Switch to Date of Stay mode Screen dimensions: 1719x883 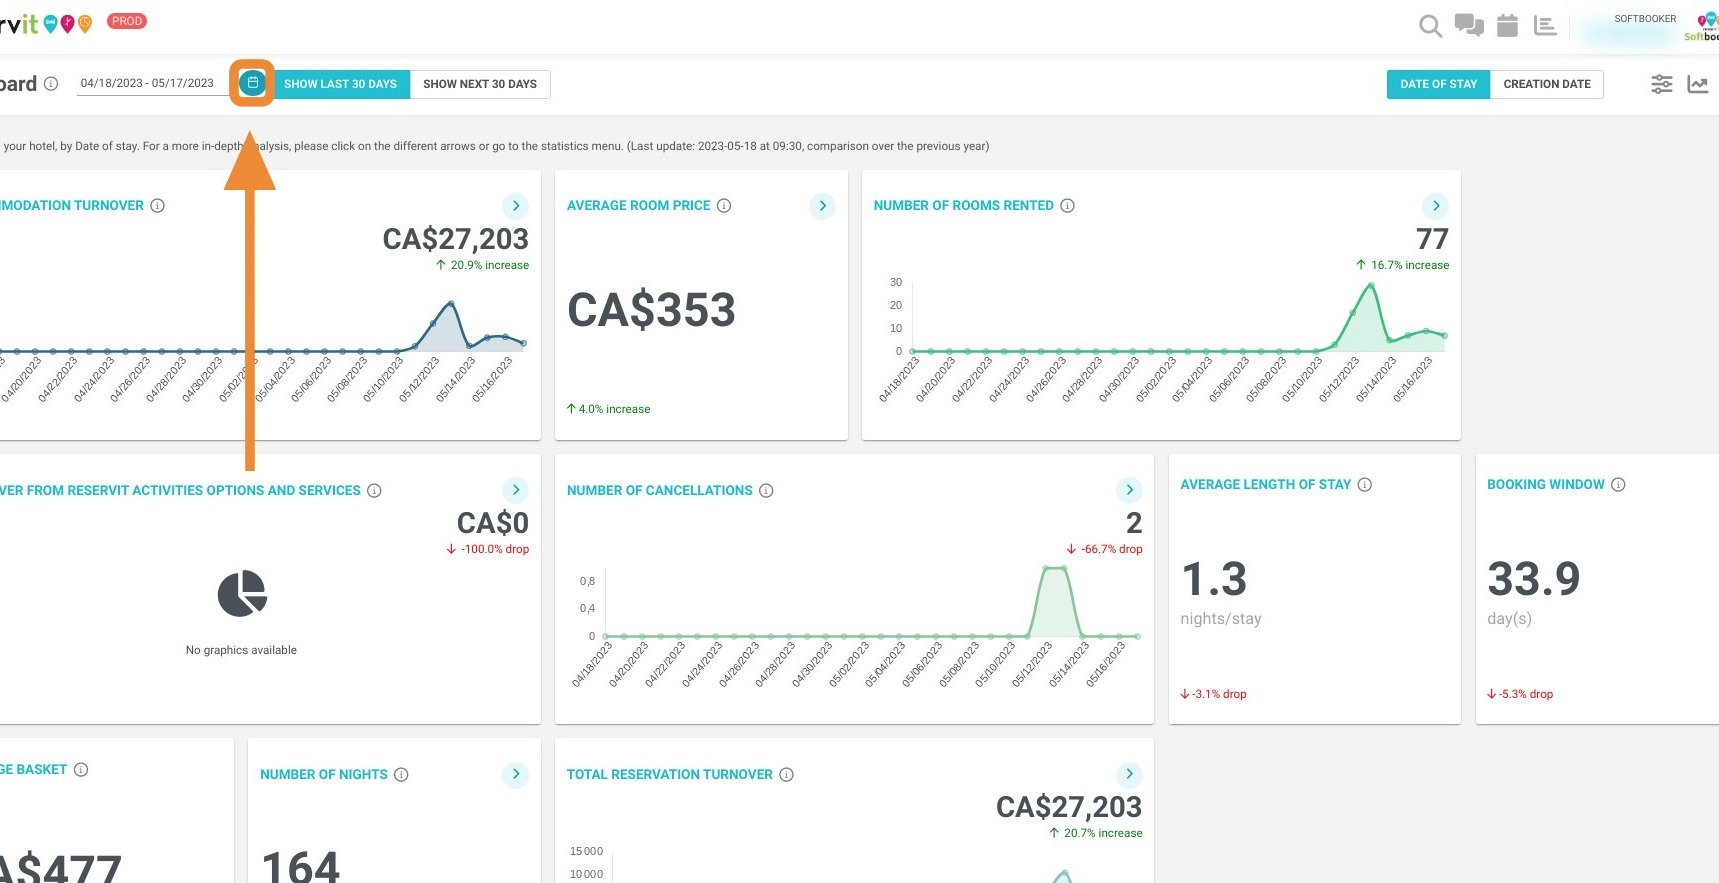[1438, 84]
